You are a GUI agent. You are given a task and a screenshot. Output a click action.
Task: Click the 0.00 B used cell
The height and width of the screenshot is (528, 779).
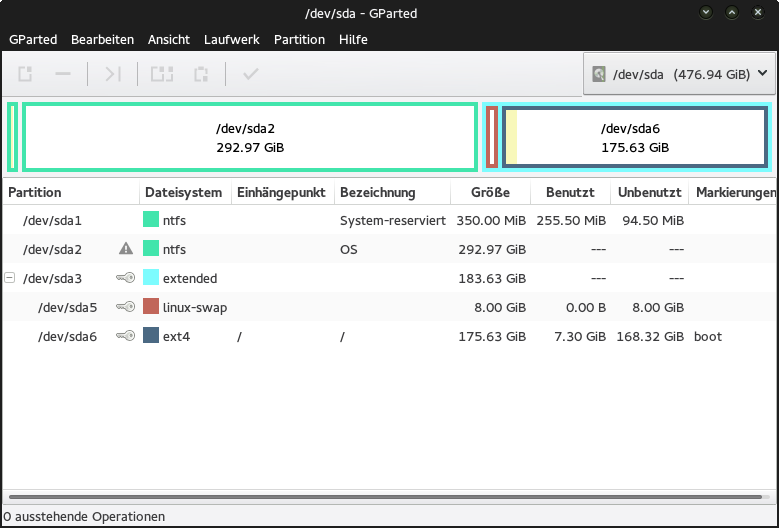[x=586, y=308]
